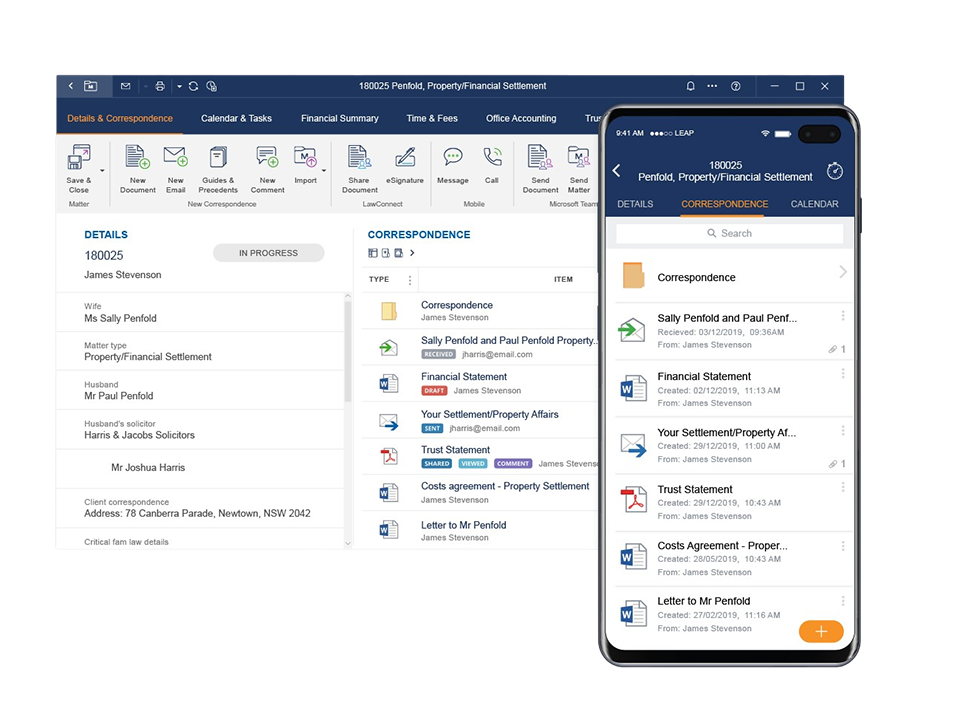Click the Search field on the phone
960x720 pixels.
[735, 233]
